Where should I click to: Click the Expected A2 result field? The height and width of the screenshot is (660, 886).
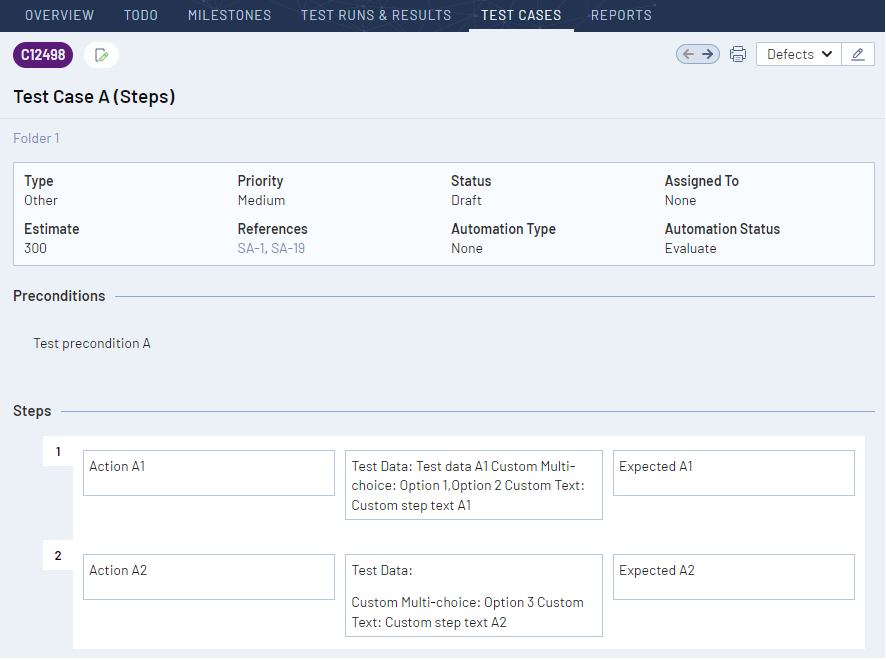tap(733, 577)
